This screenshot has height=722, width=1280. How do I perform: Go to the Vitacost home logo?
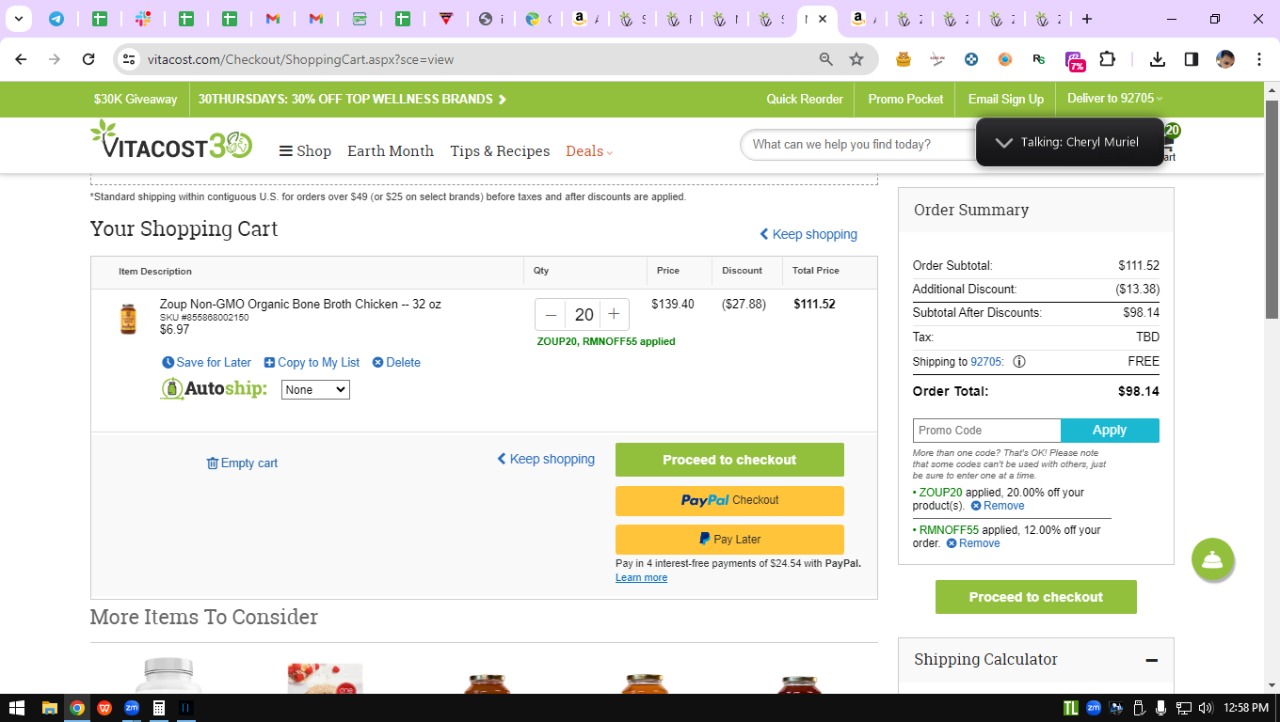click(171, 141)
